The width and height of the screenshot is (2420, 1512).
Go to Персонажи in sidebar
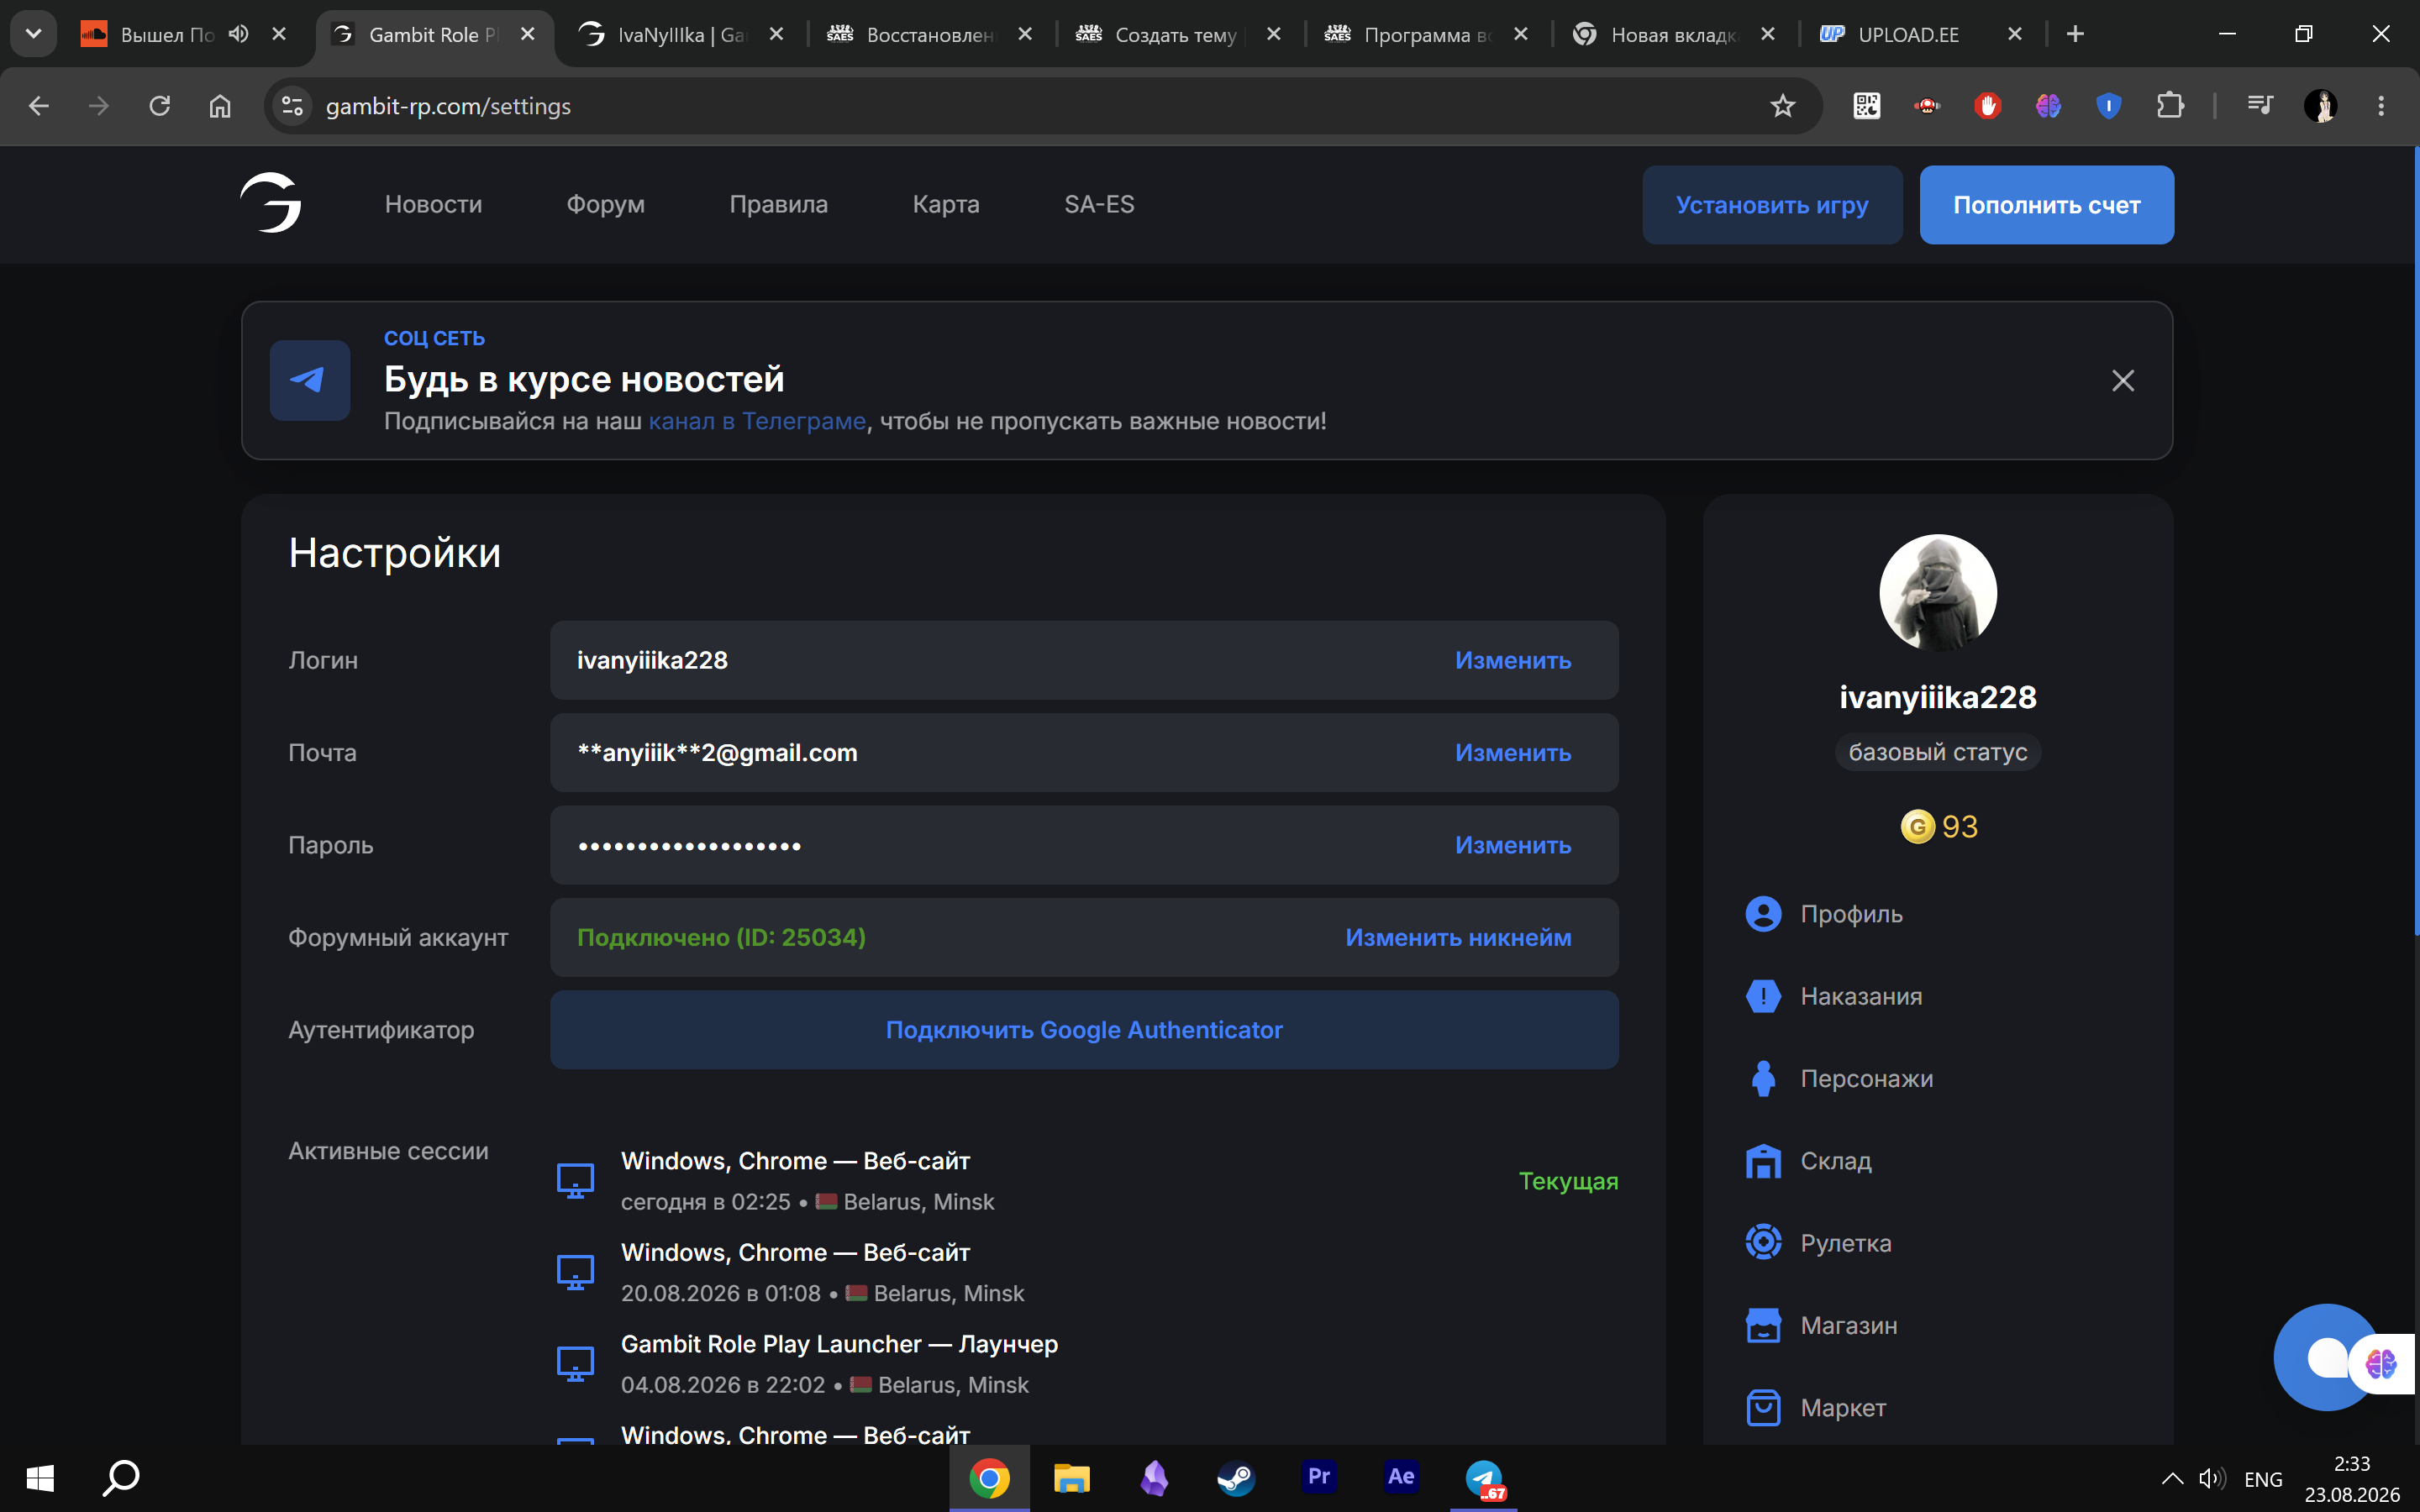pyautogui.click(x=1839, y=1078)
